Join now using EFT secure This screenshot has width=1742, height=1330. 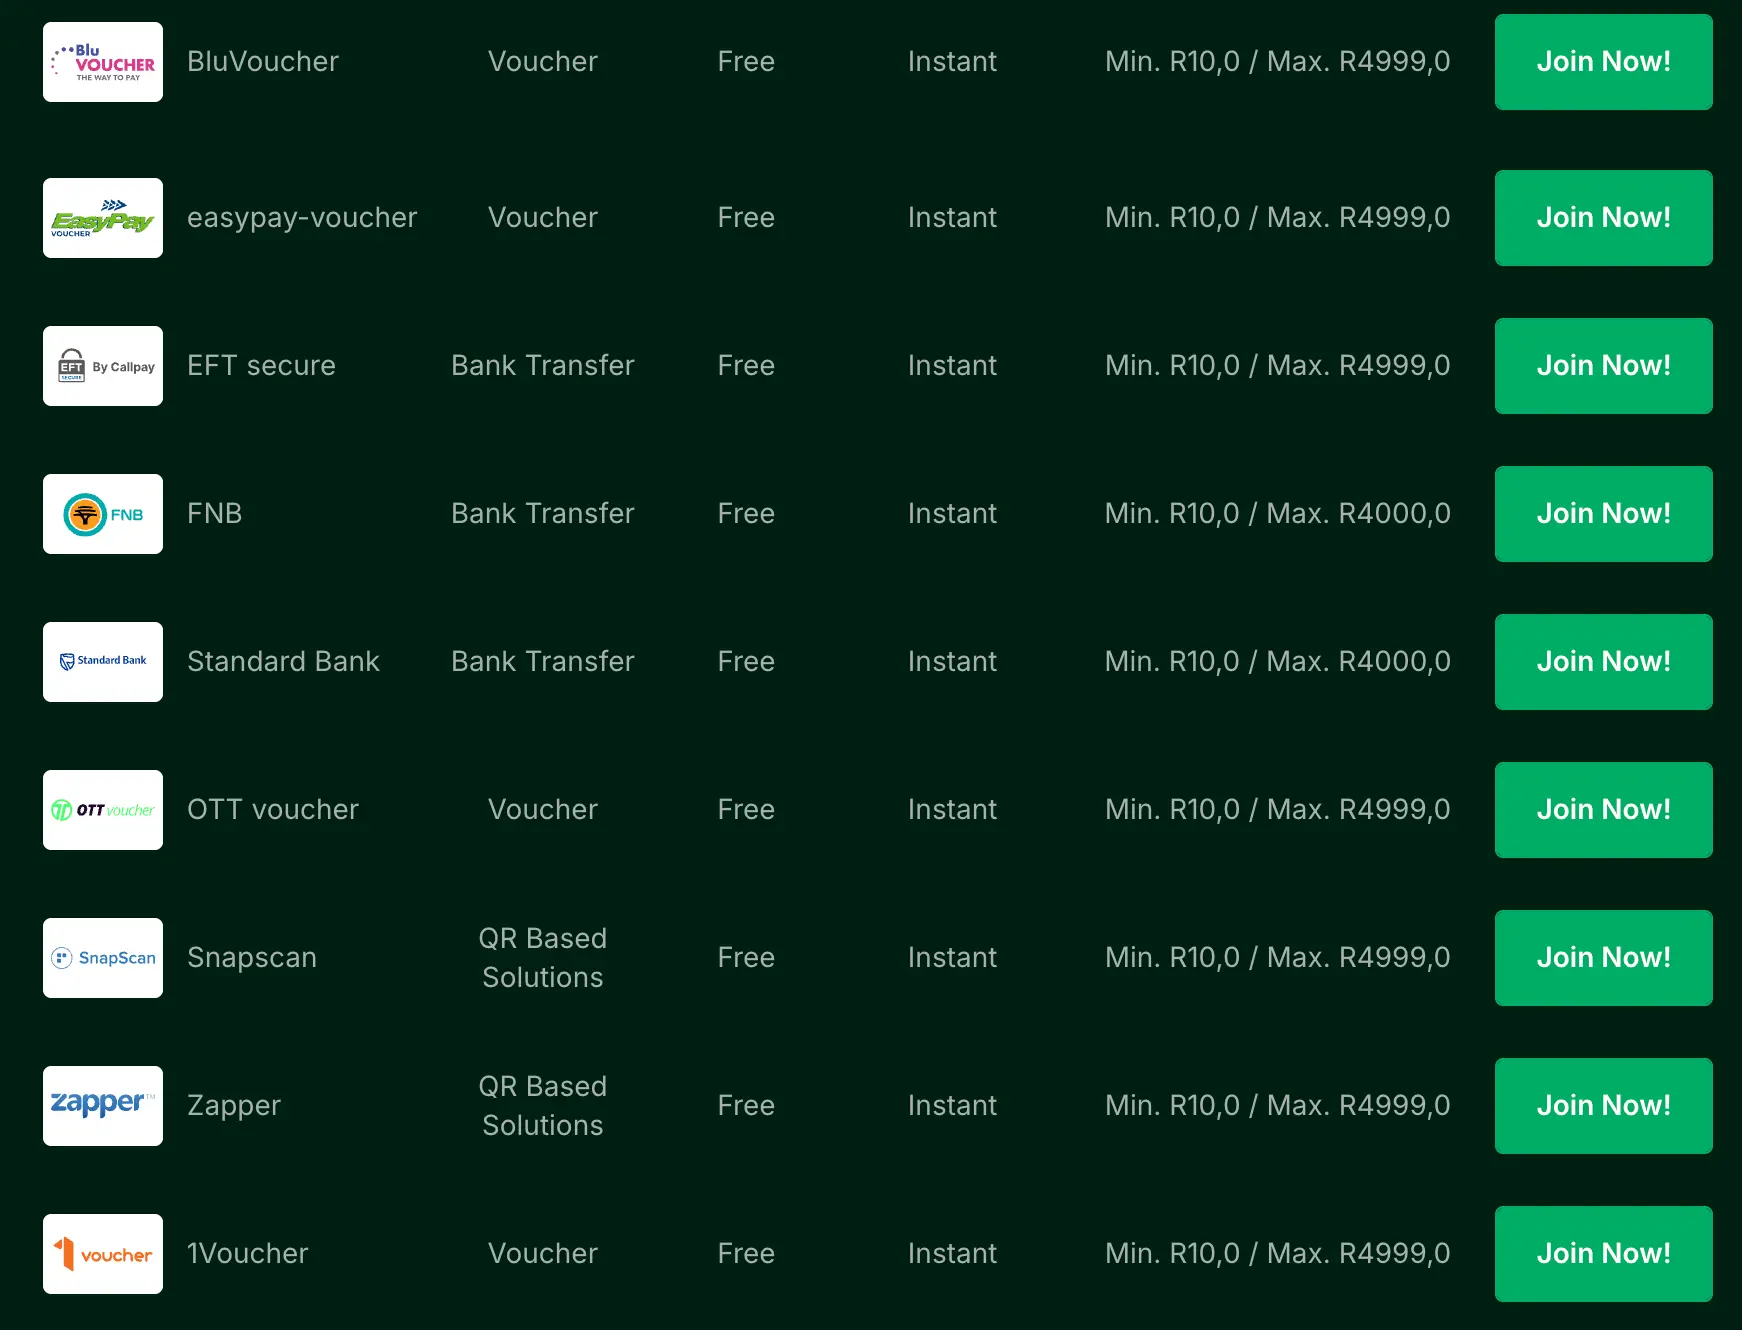pos(1603,366)
